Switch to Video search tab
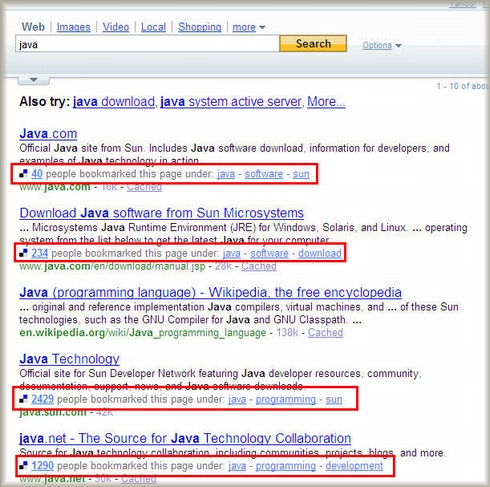Viewport: 490px width, 487px height. (x=116, y=27)
